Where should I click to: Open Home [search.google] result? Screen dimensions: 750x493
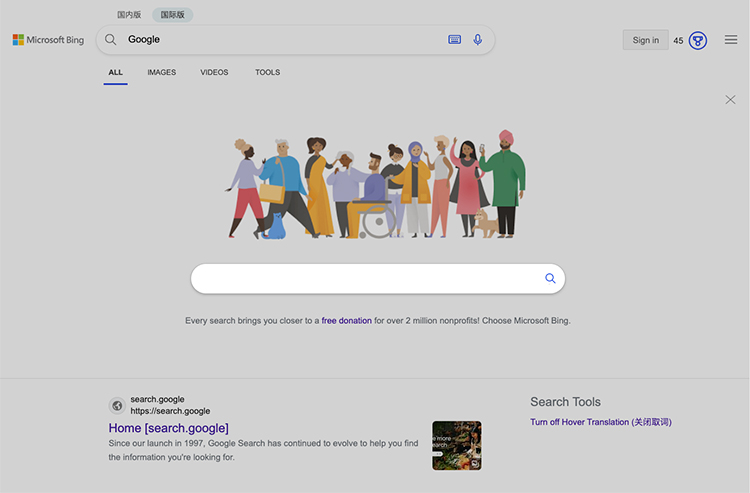(168, 428)
